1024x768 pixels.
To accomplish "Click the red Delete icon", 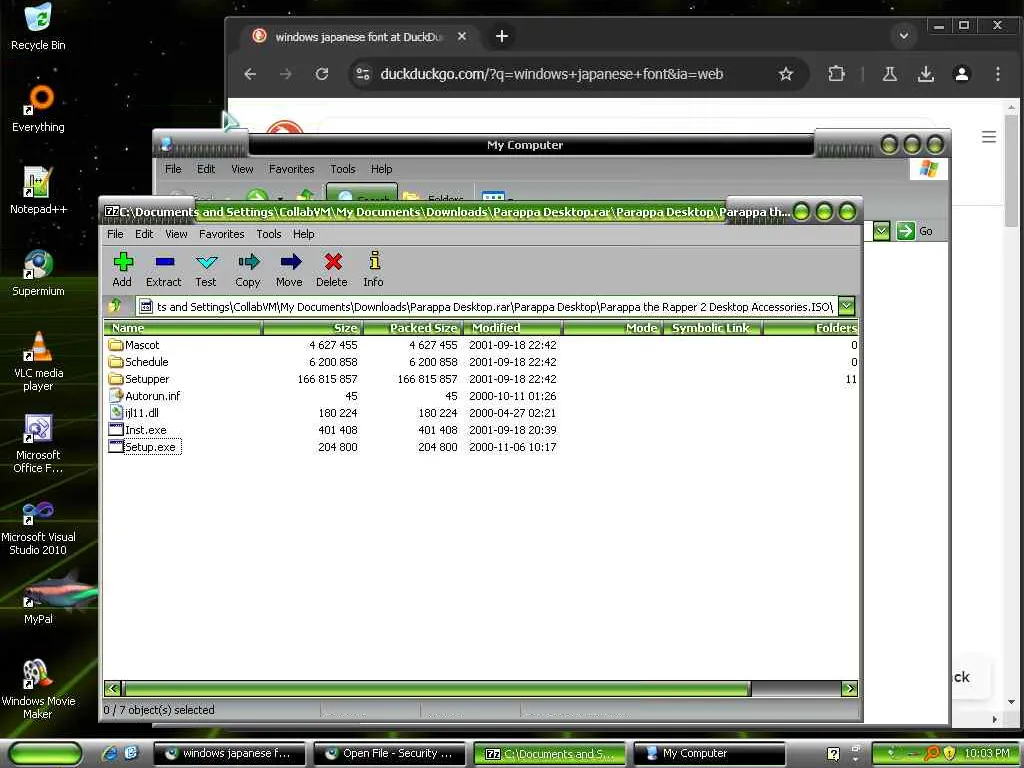I will tap(332, 270).
